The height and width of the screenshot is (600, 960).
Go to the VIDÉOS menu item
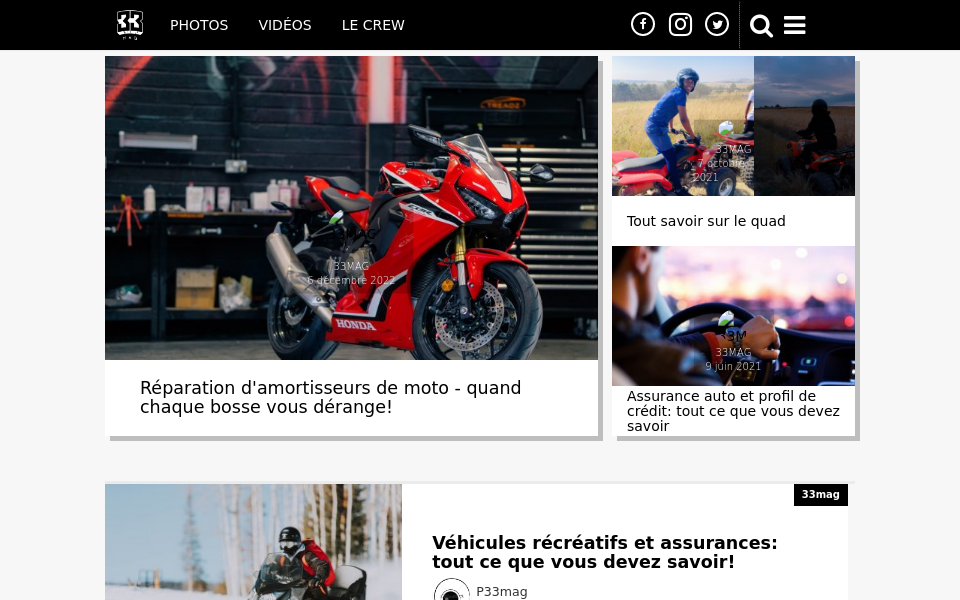coord(285,25)
